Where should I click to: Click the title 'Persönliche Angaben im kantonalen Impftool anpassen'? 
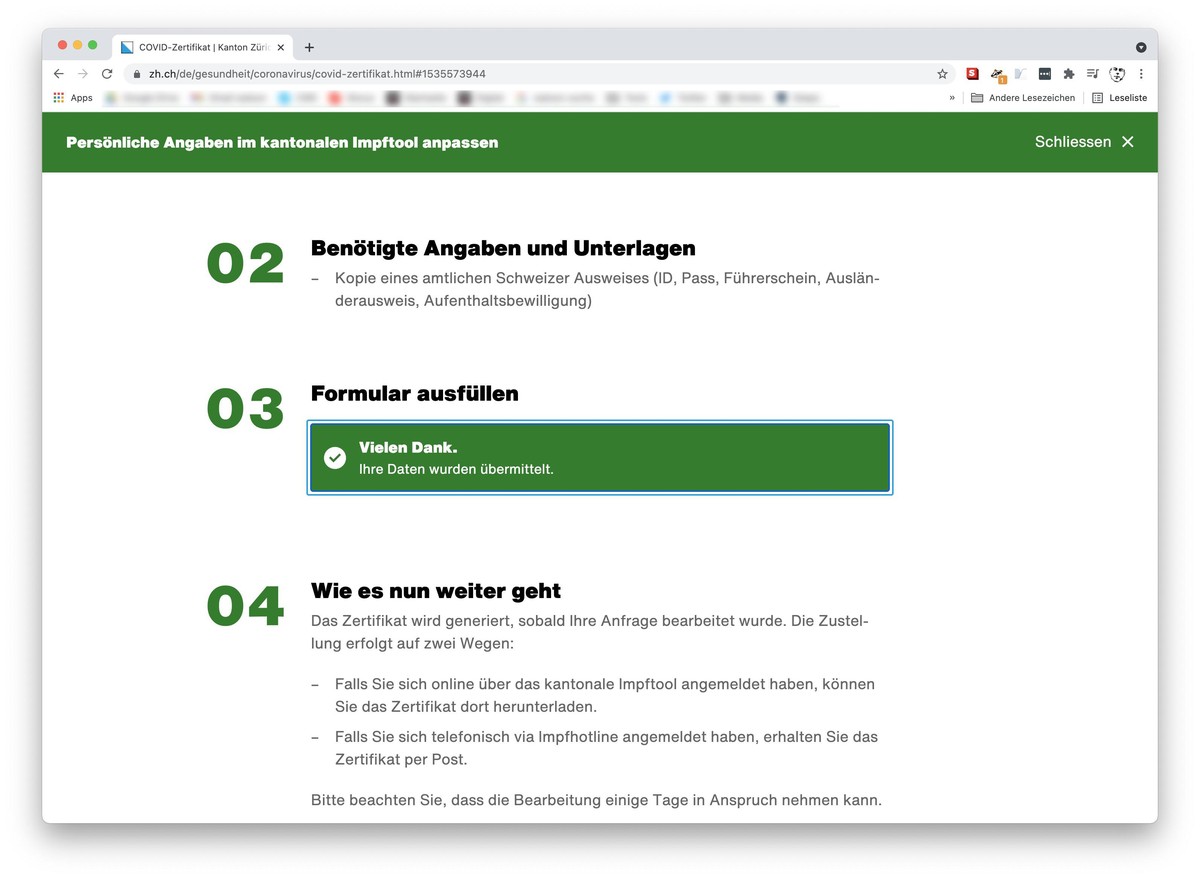pos(282,142)
